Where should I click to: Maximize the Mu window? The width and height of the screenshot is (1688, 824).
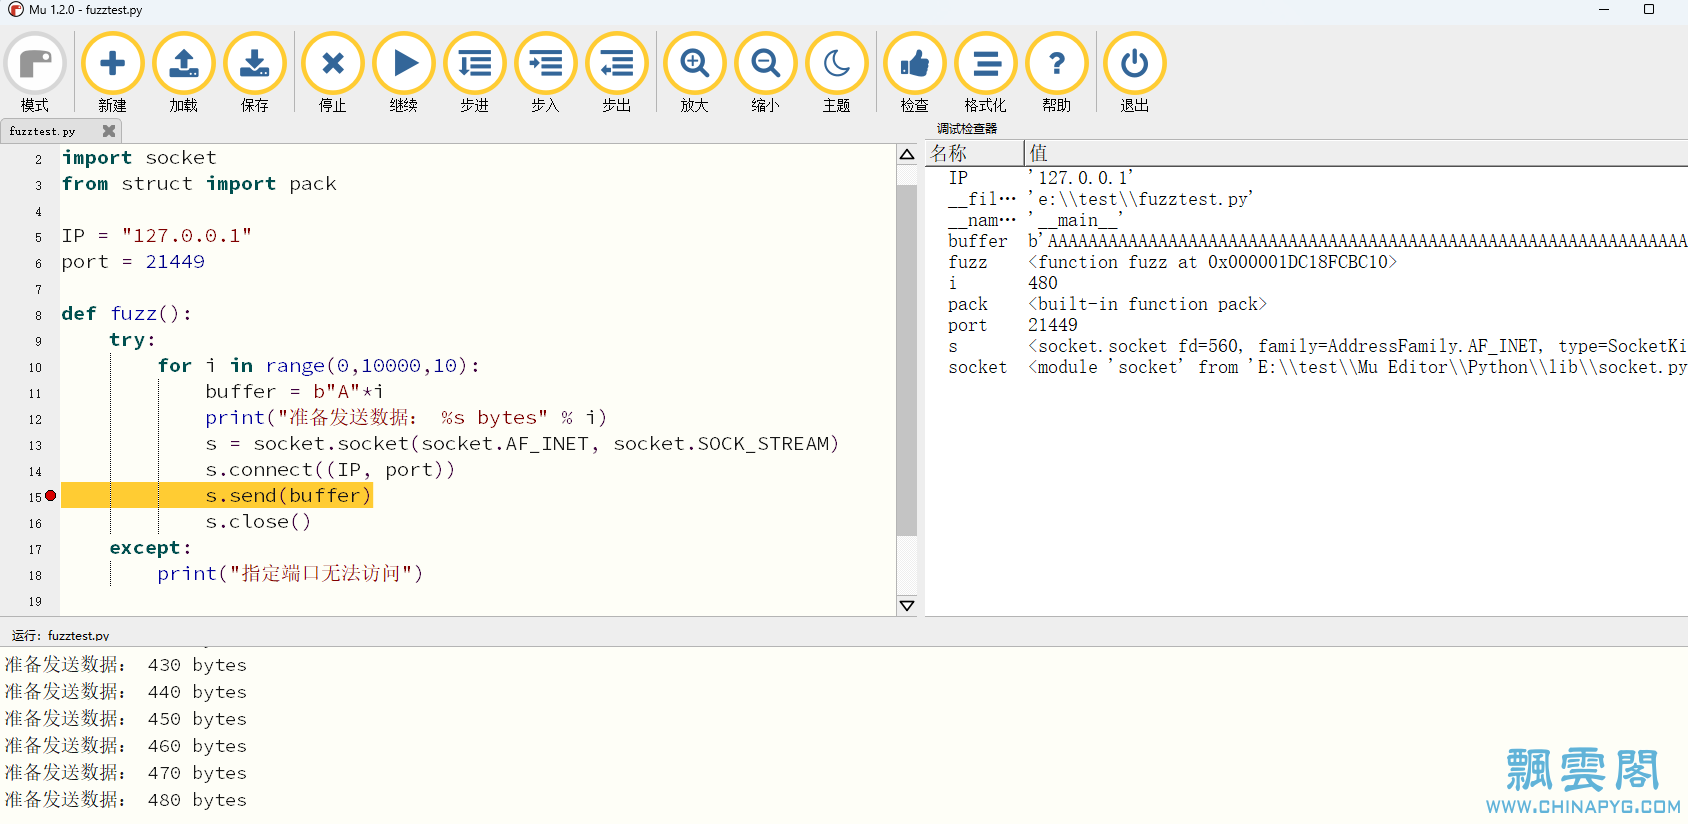pos(1649,9)
